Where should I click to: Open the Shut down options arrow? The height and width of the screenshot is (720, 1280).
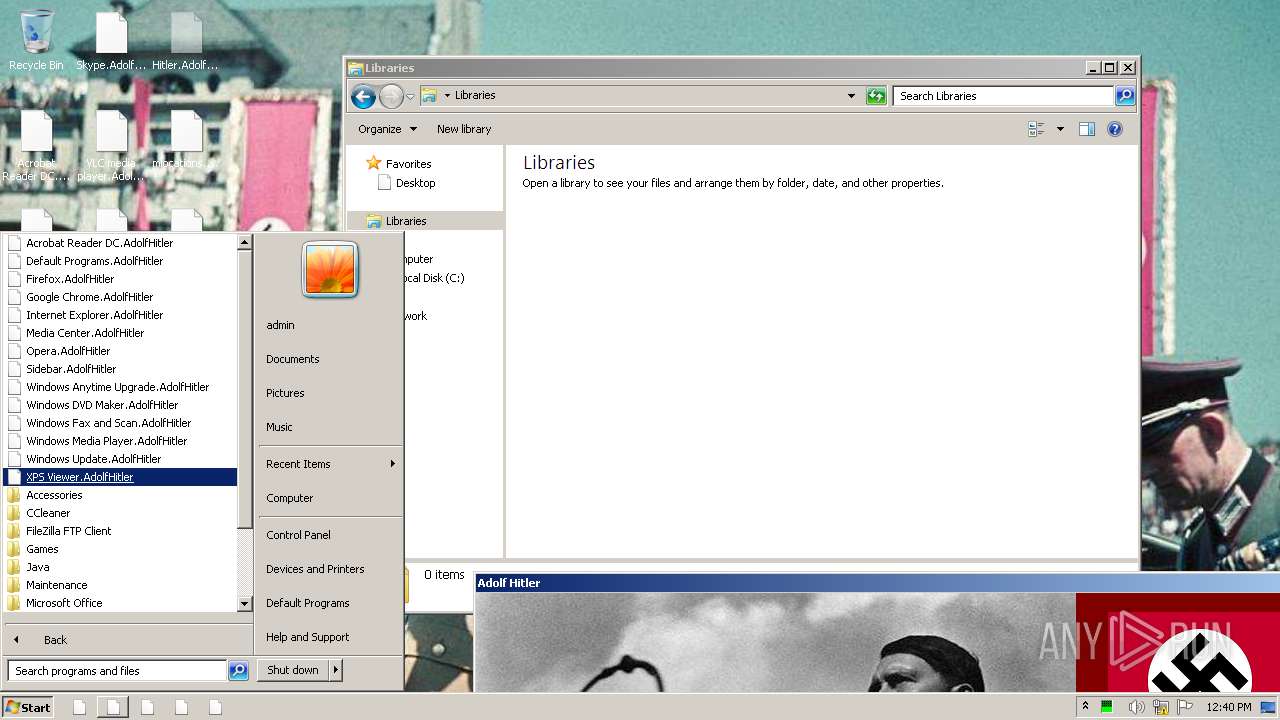(335, 670)
